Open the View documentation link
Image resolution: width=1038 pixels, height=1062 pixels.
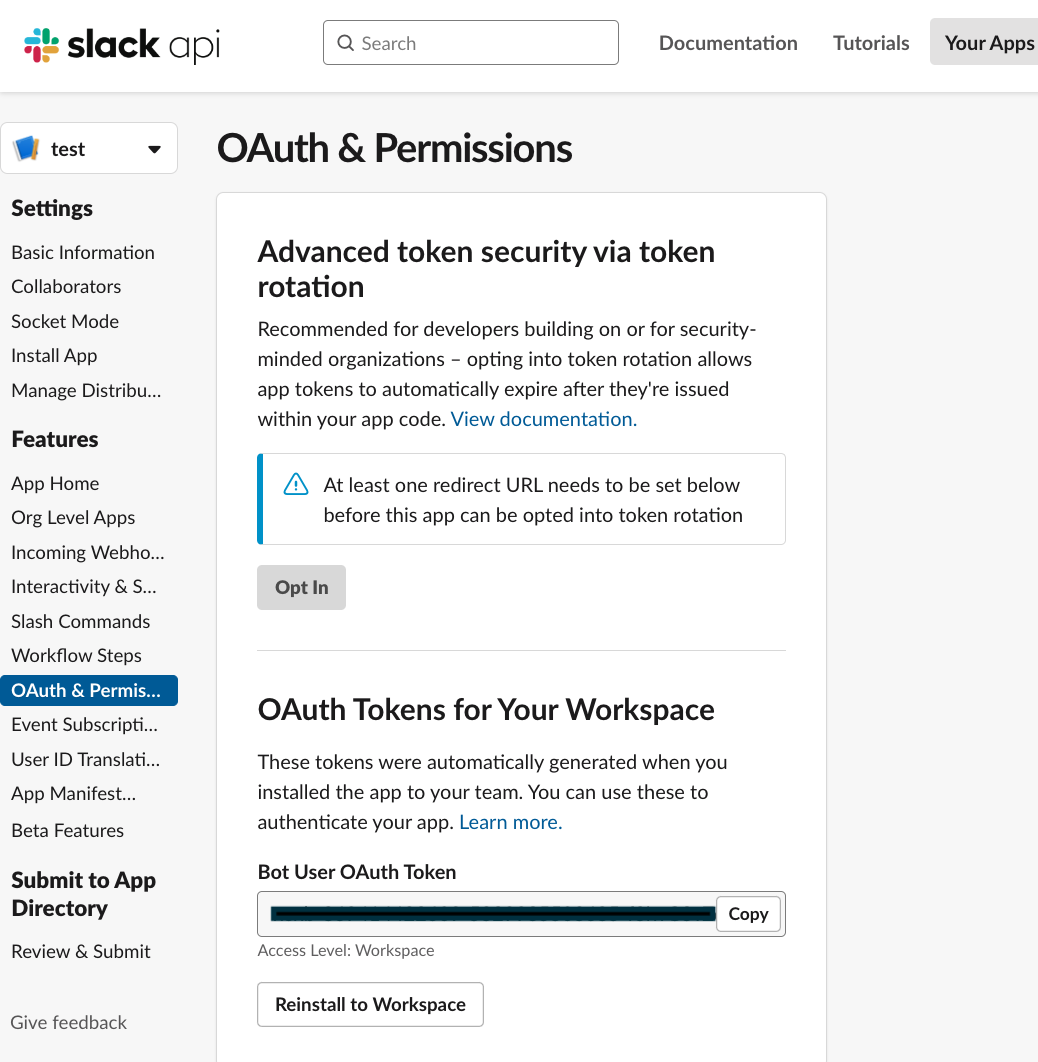pyautogui.click(x=544, y=419)
